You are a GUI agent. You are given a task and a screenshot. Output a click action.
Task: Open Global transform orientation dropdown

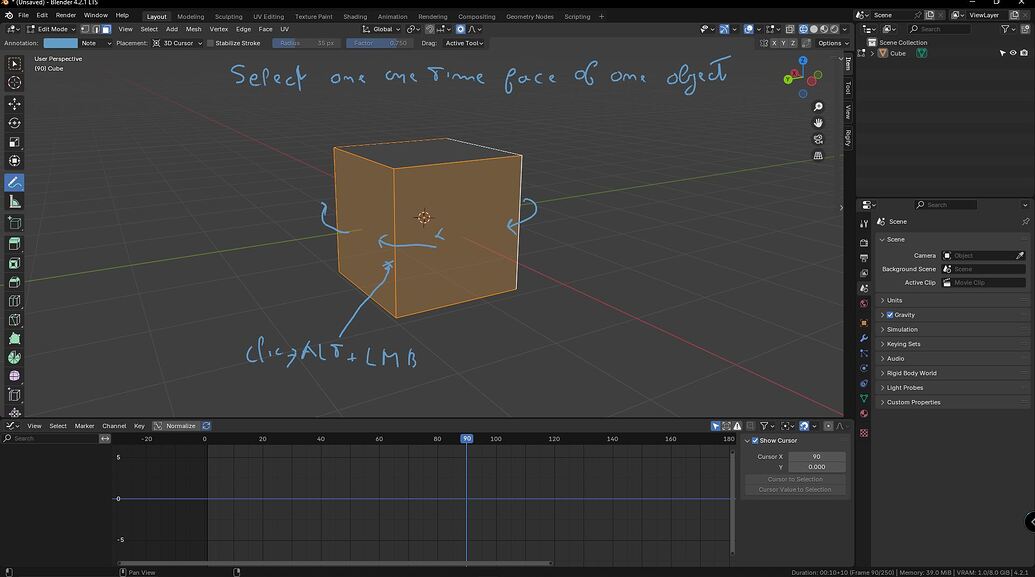[382, 29]
